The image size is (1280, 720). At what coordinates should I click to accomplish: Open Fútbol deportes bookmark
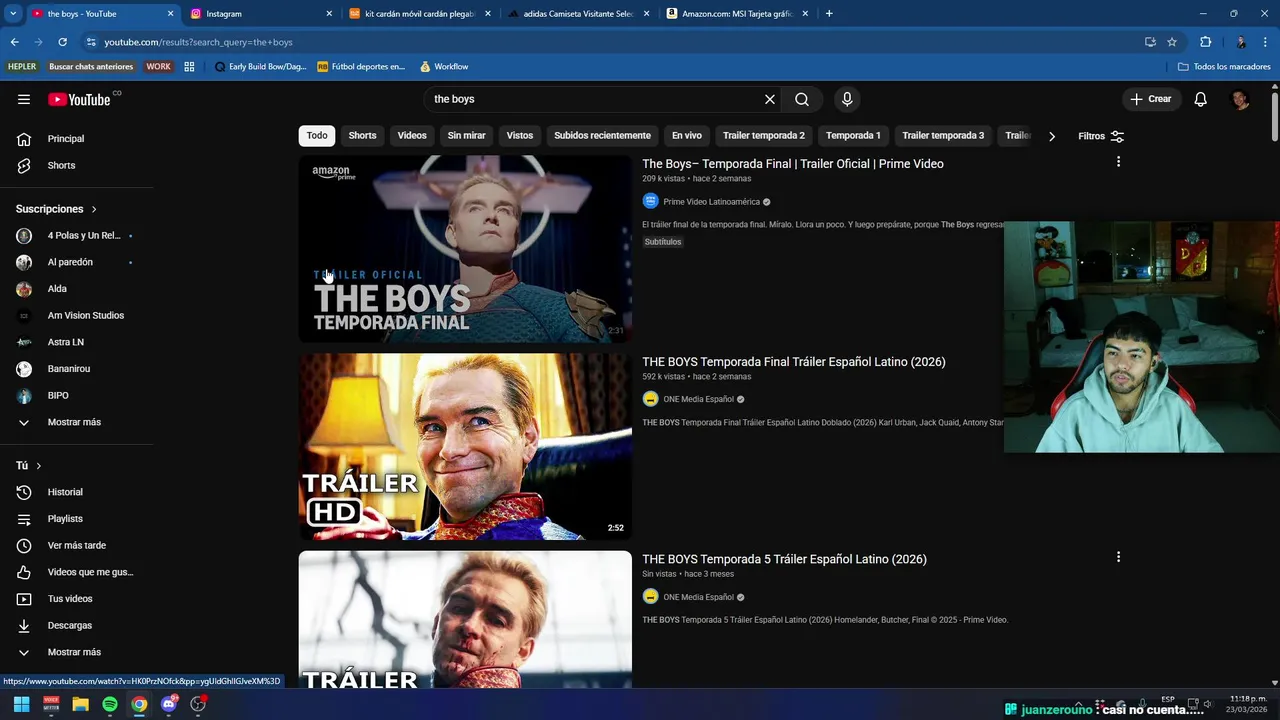point(361,67)
